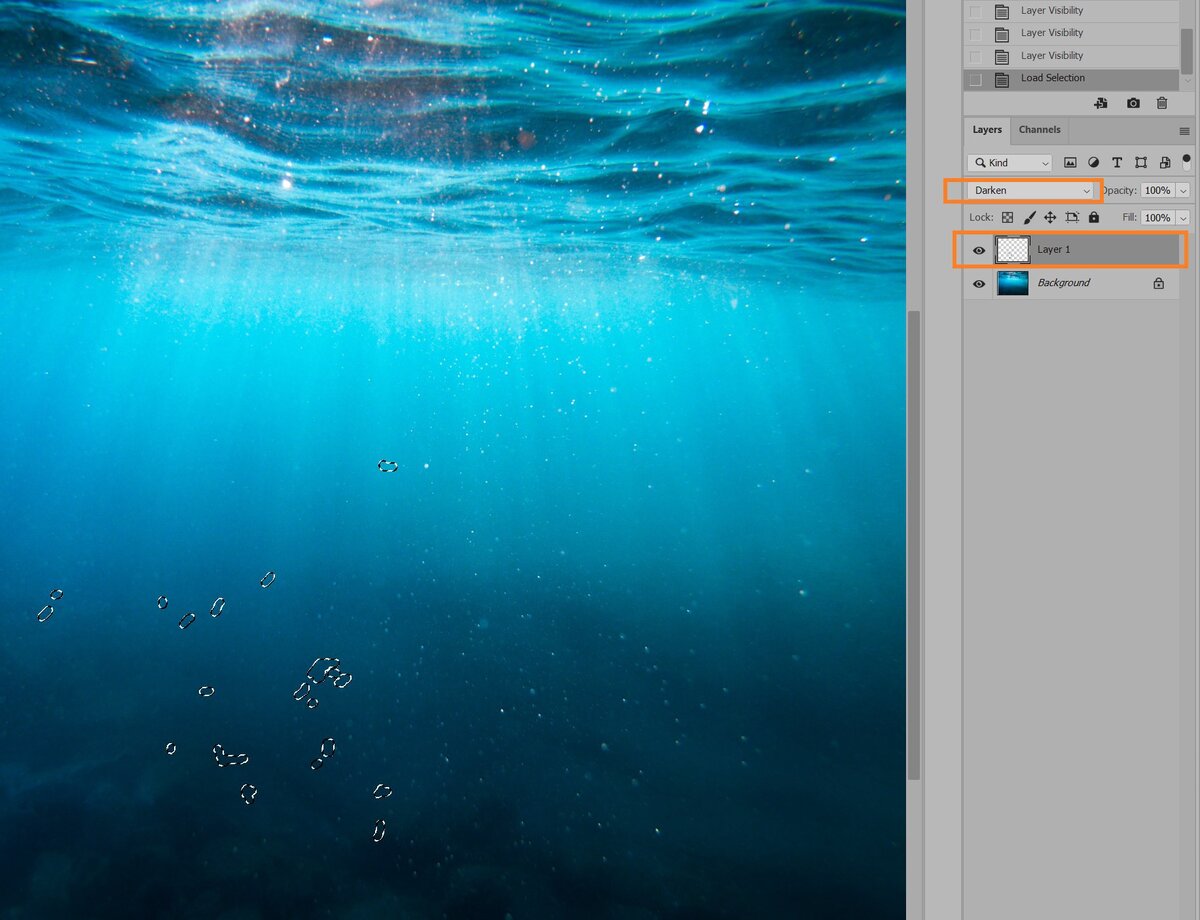
Task: Delete current history state using trash icon
Action: (x=1161, y=103)
